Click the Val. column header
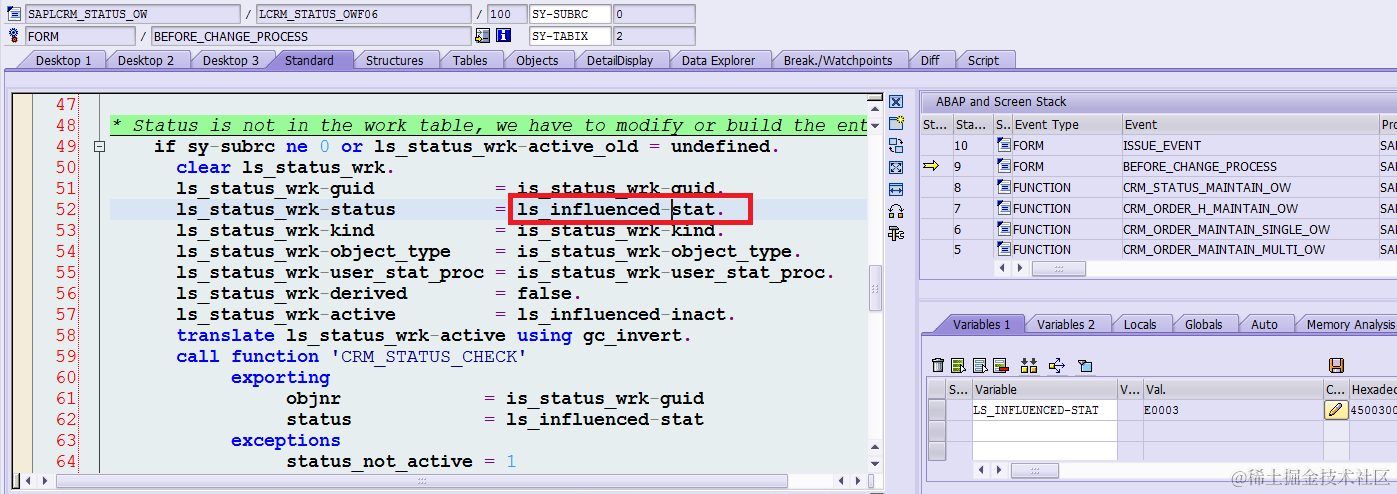Image resolution: width=1397 pixels, height=494 pixels. pos(1233,390)
